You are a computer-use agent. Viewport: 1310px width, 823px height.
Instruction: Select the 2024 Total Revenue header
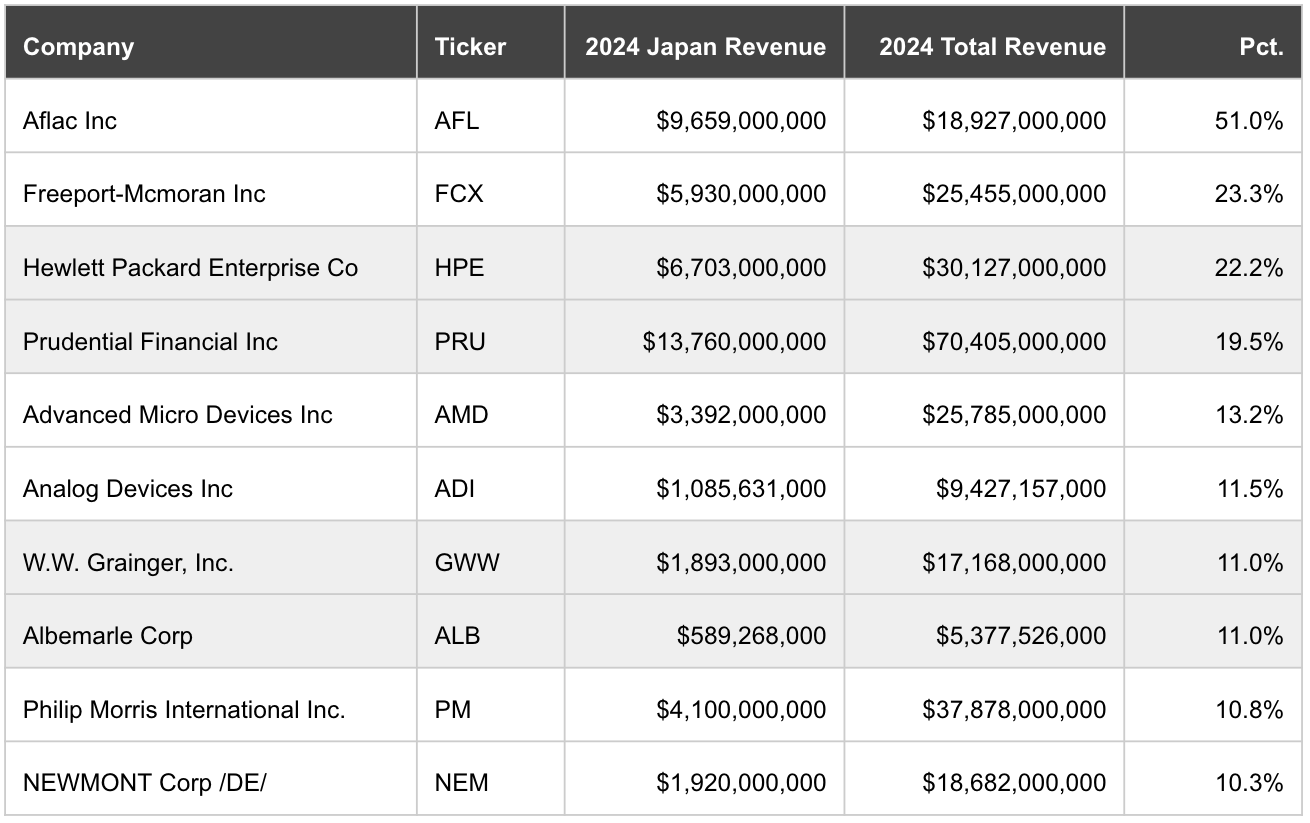(984, 42)
